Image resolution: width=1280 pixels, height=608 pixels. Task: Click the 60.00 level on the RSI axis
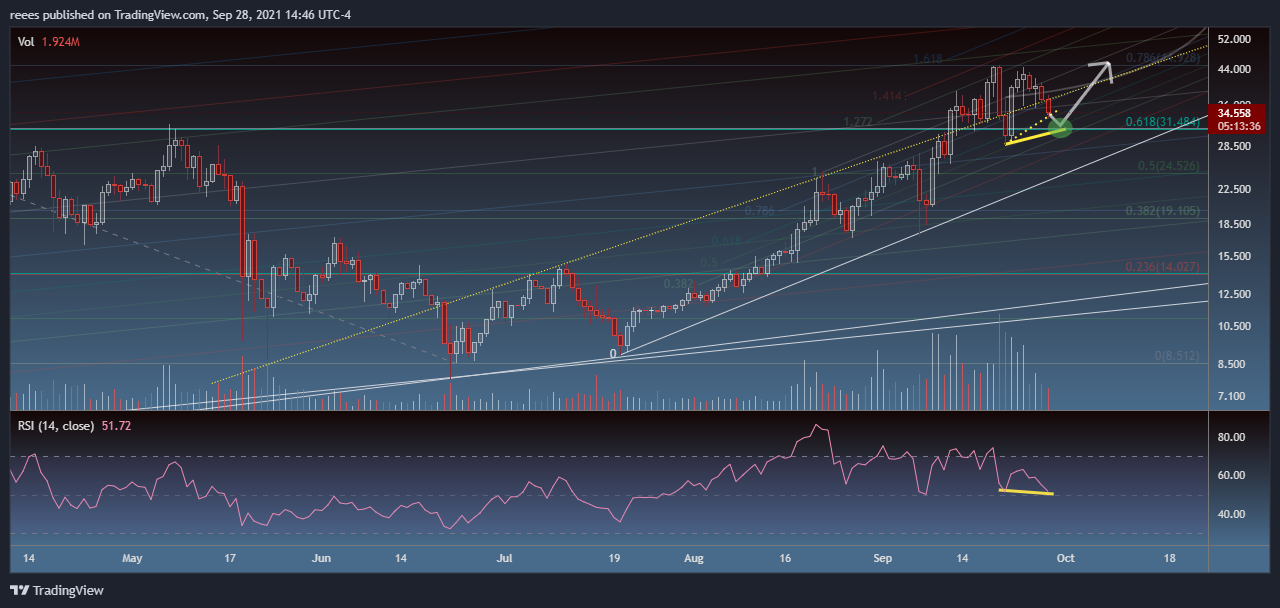tap(1232, 476)
